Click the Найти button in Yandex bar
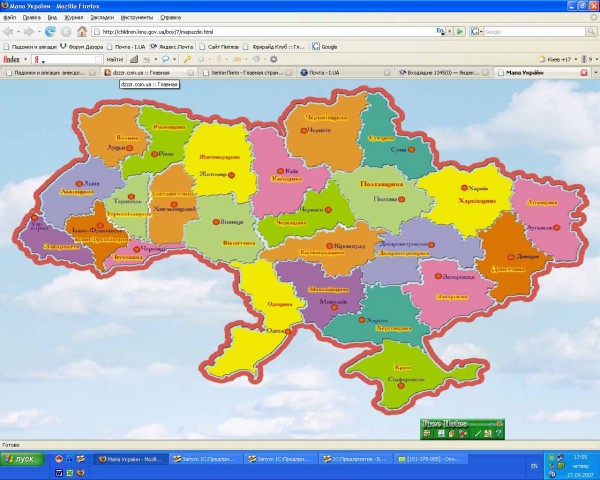The width and height of the screenshot is (600, 480). (114, 59)
